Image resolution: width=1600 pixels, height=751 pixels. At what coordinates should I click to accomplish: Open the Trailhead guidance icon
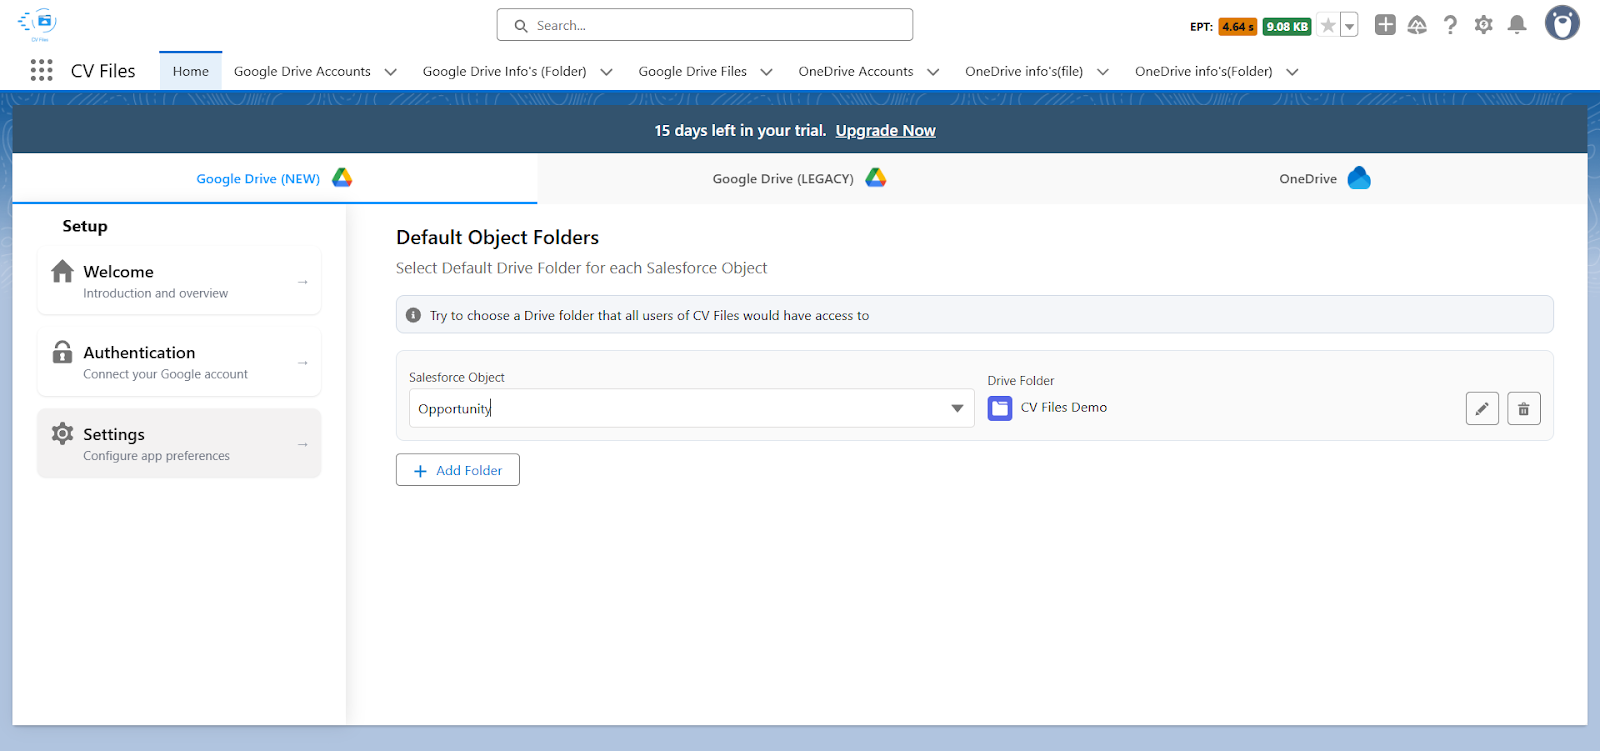point(1417,25)
